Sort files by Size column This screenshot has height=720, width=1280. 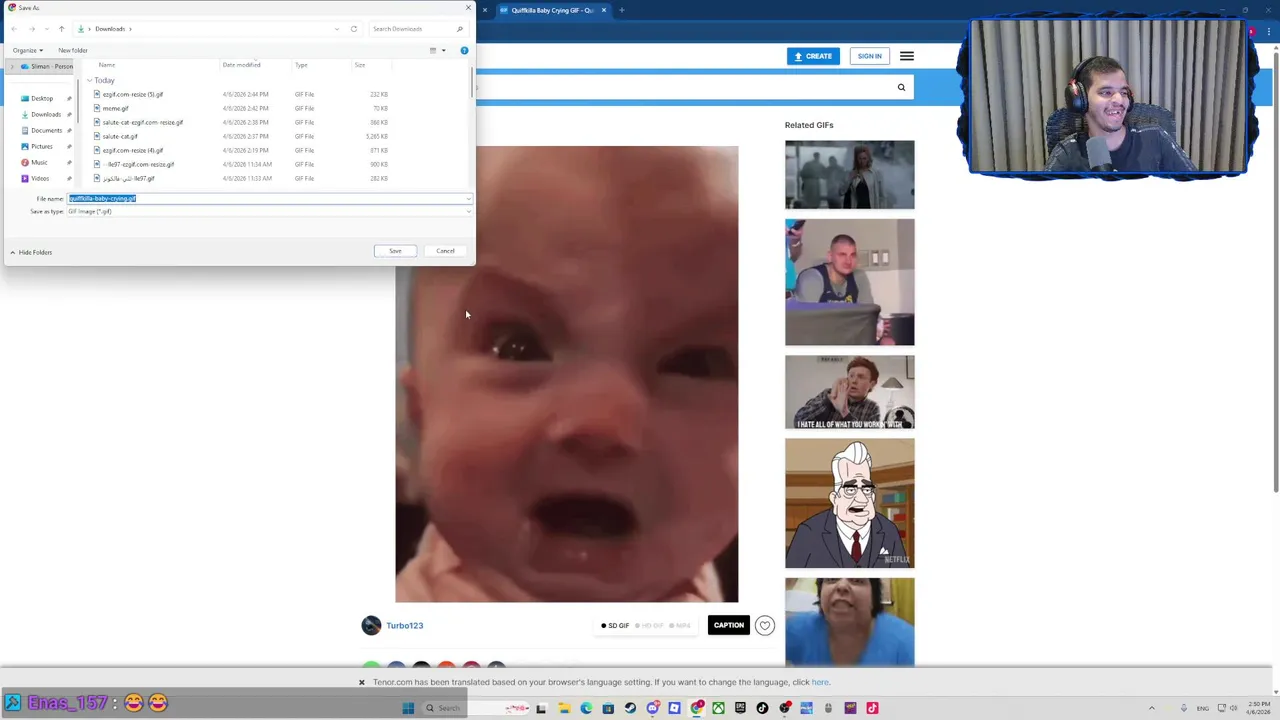pyautogui.click(x=360, y=65)
